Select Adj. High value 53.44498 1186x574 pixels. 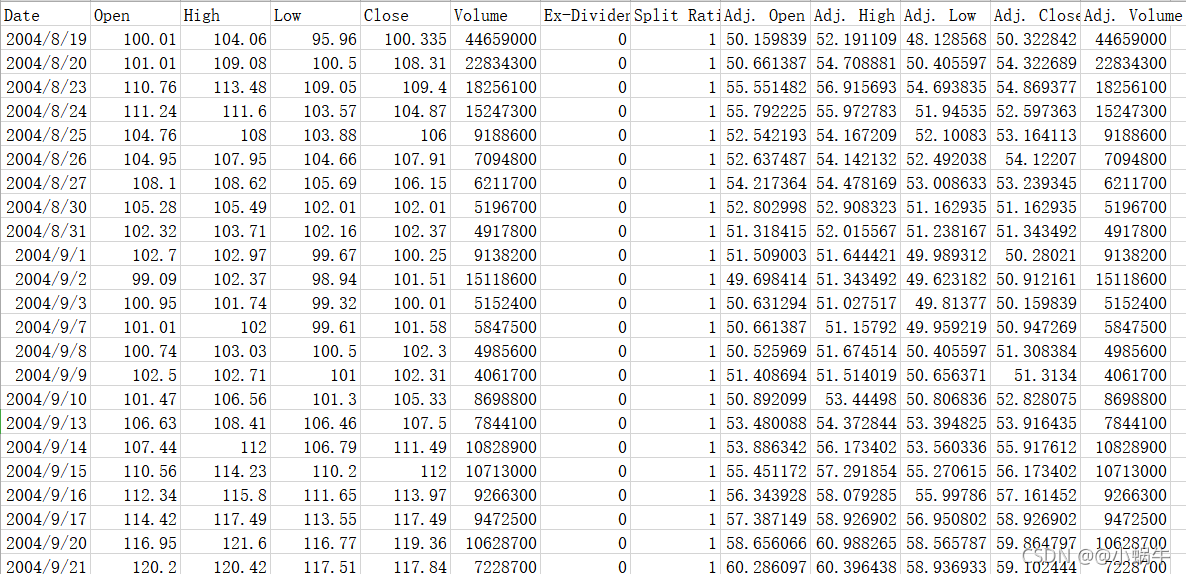click(x=856, y=399)
